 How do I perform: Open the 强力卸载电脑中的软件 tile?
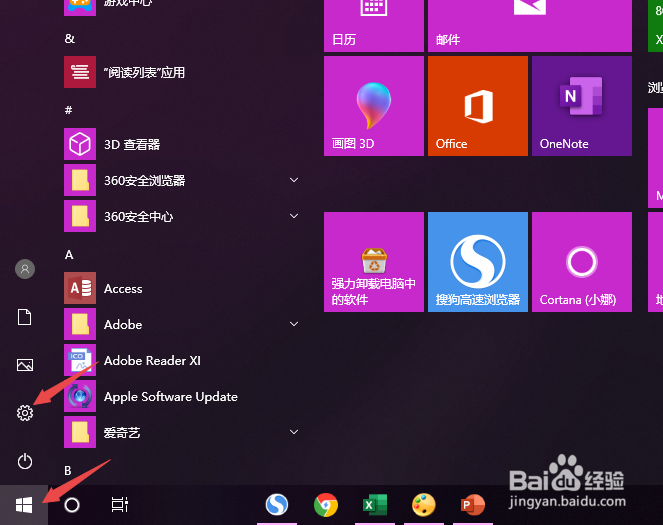click(x=374, y=262)
